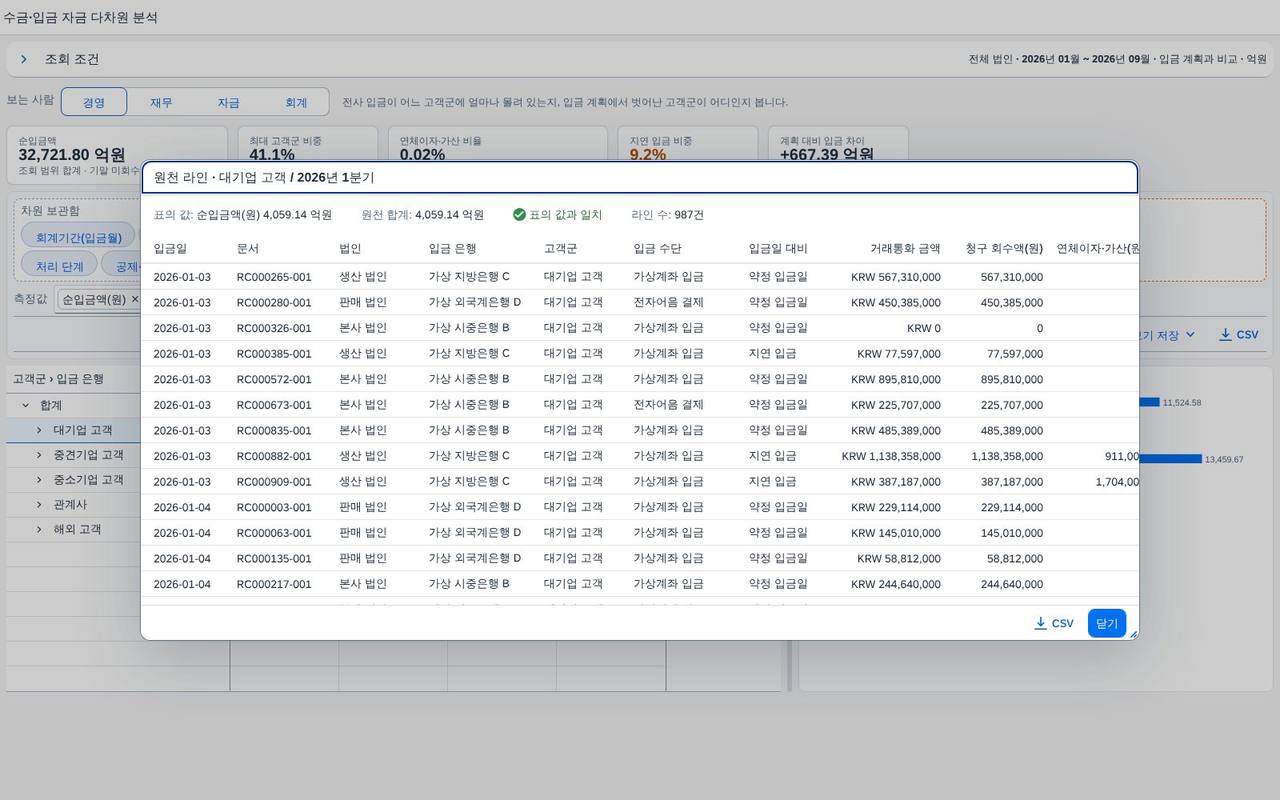1280x800 pixels.
Task: Expand the 조회 조건 panel chevron
Action: (24, 60)
